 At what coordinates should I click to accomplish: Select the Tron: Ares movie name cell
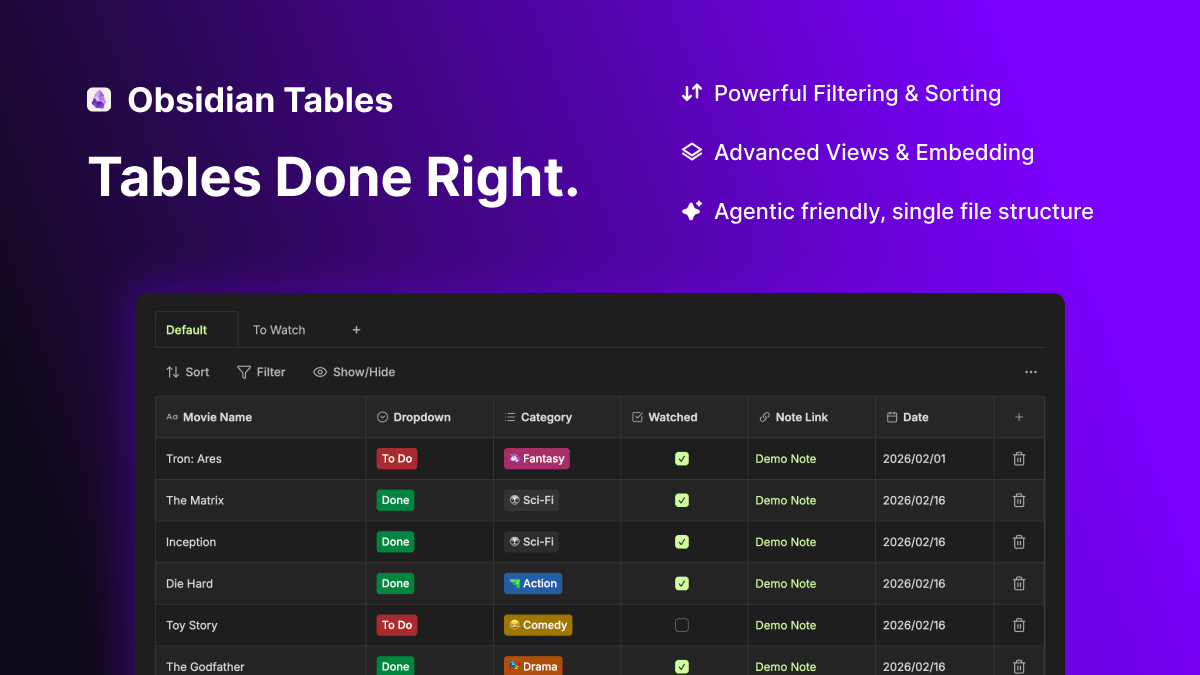(x=261, y=459)
